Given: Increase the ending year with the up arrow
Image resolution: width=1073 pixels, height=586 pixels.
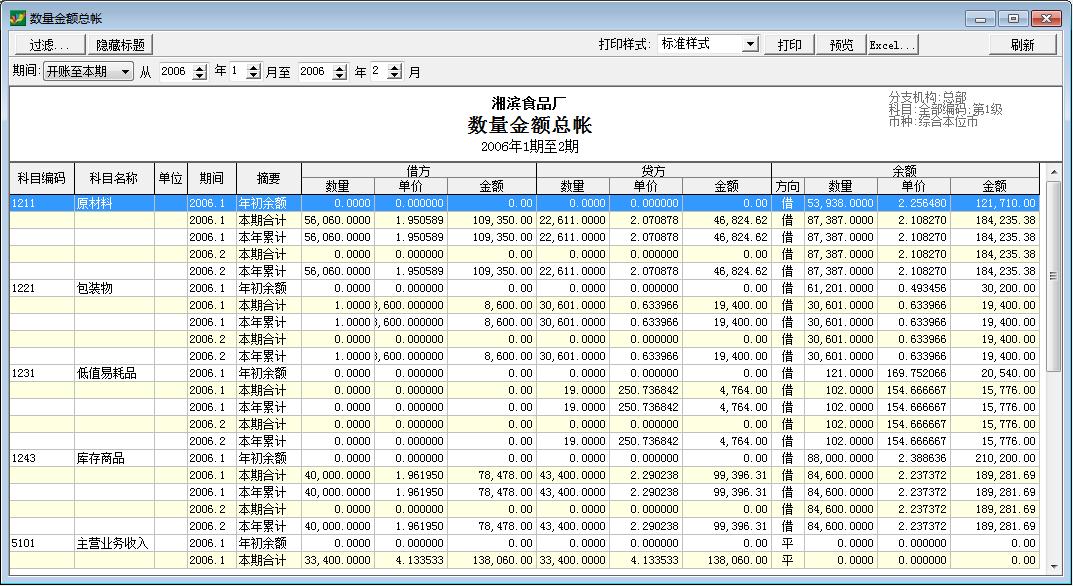Looking at the screenshot, I should (x=339, y=67).
